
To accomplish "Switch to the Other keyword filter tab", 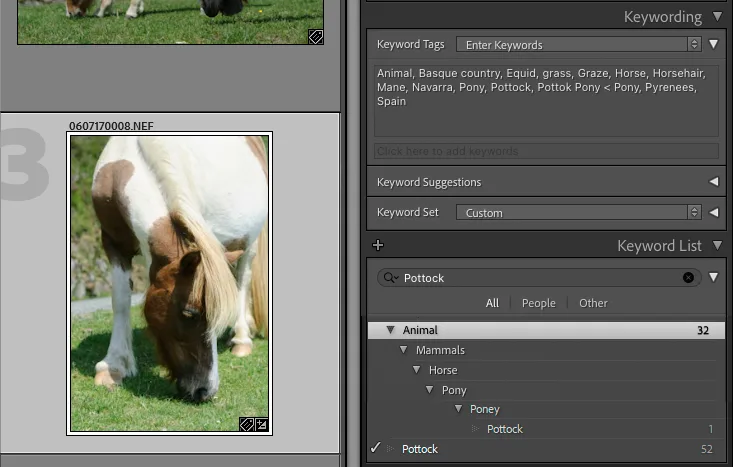I will [x=593, y=303].
